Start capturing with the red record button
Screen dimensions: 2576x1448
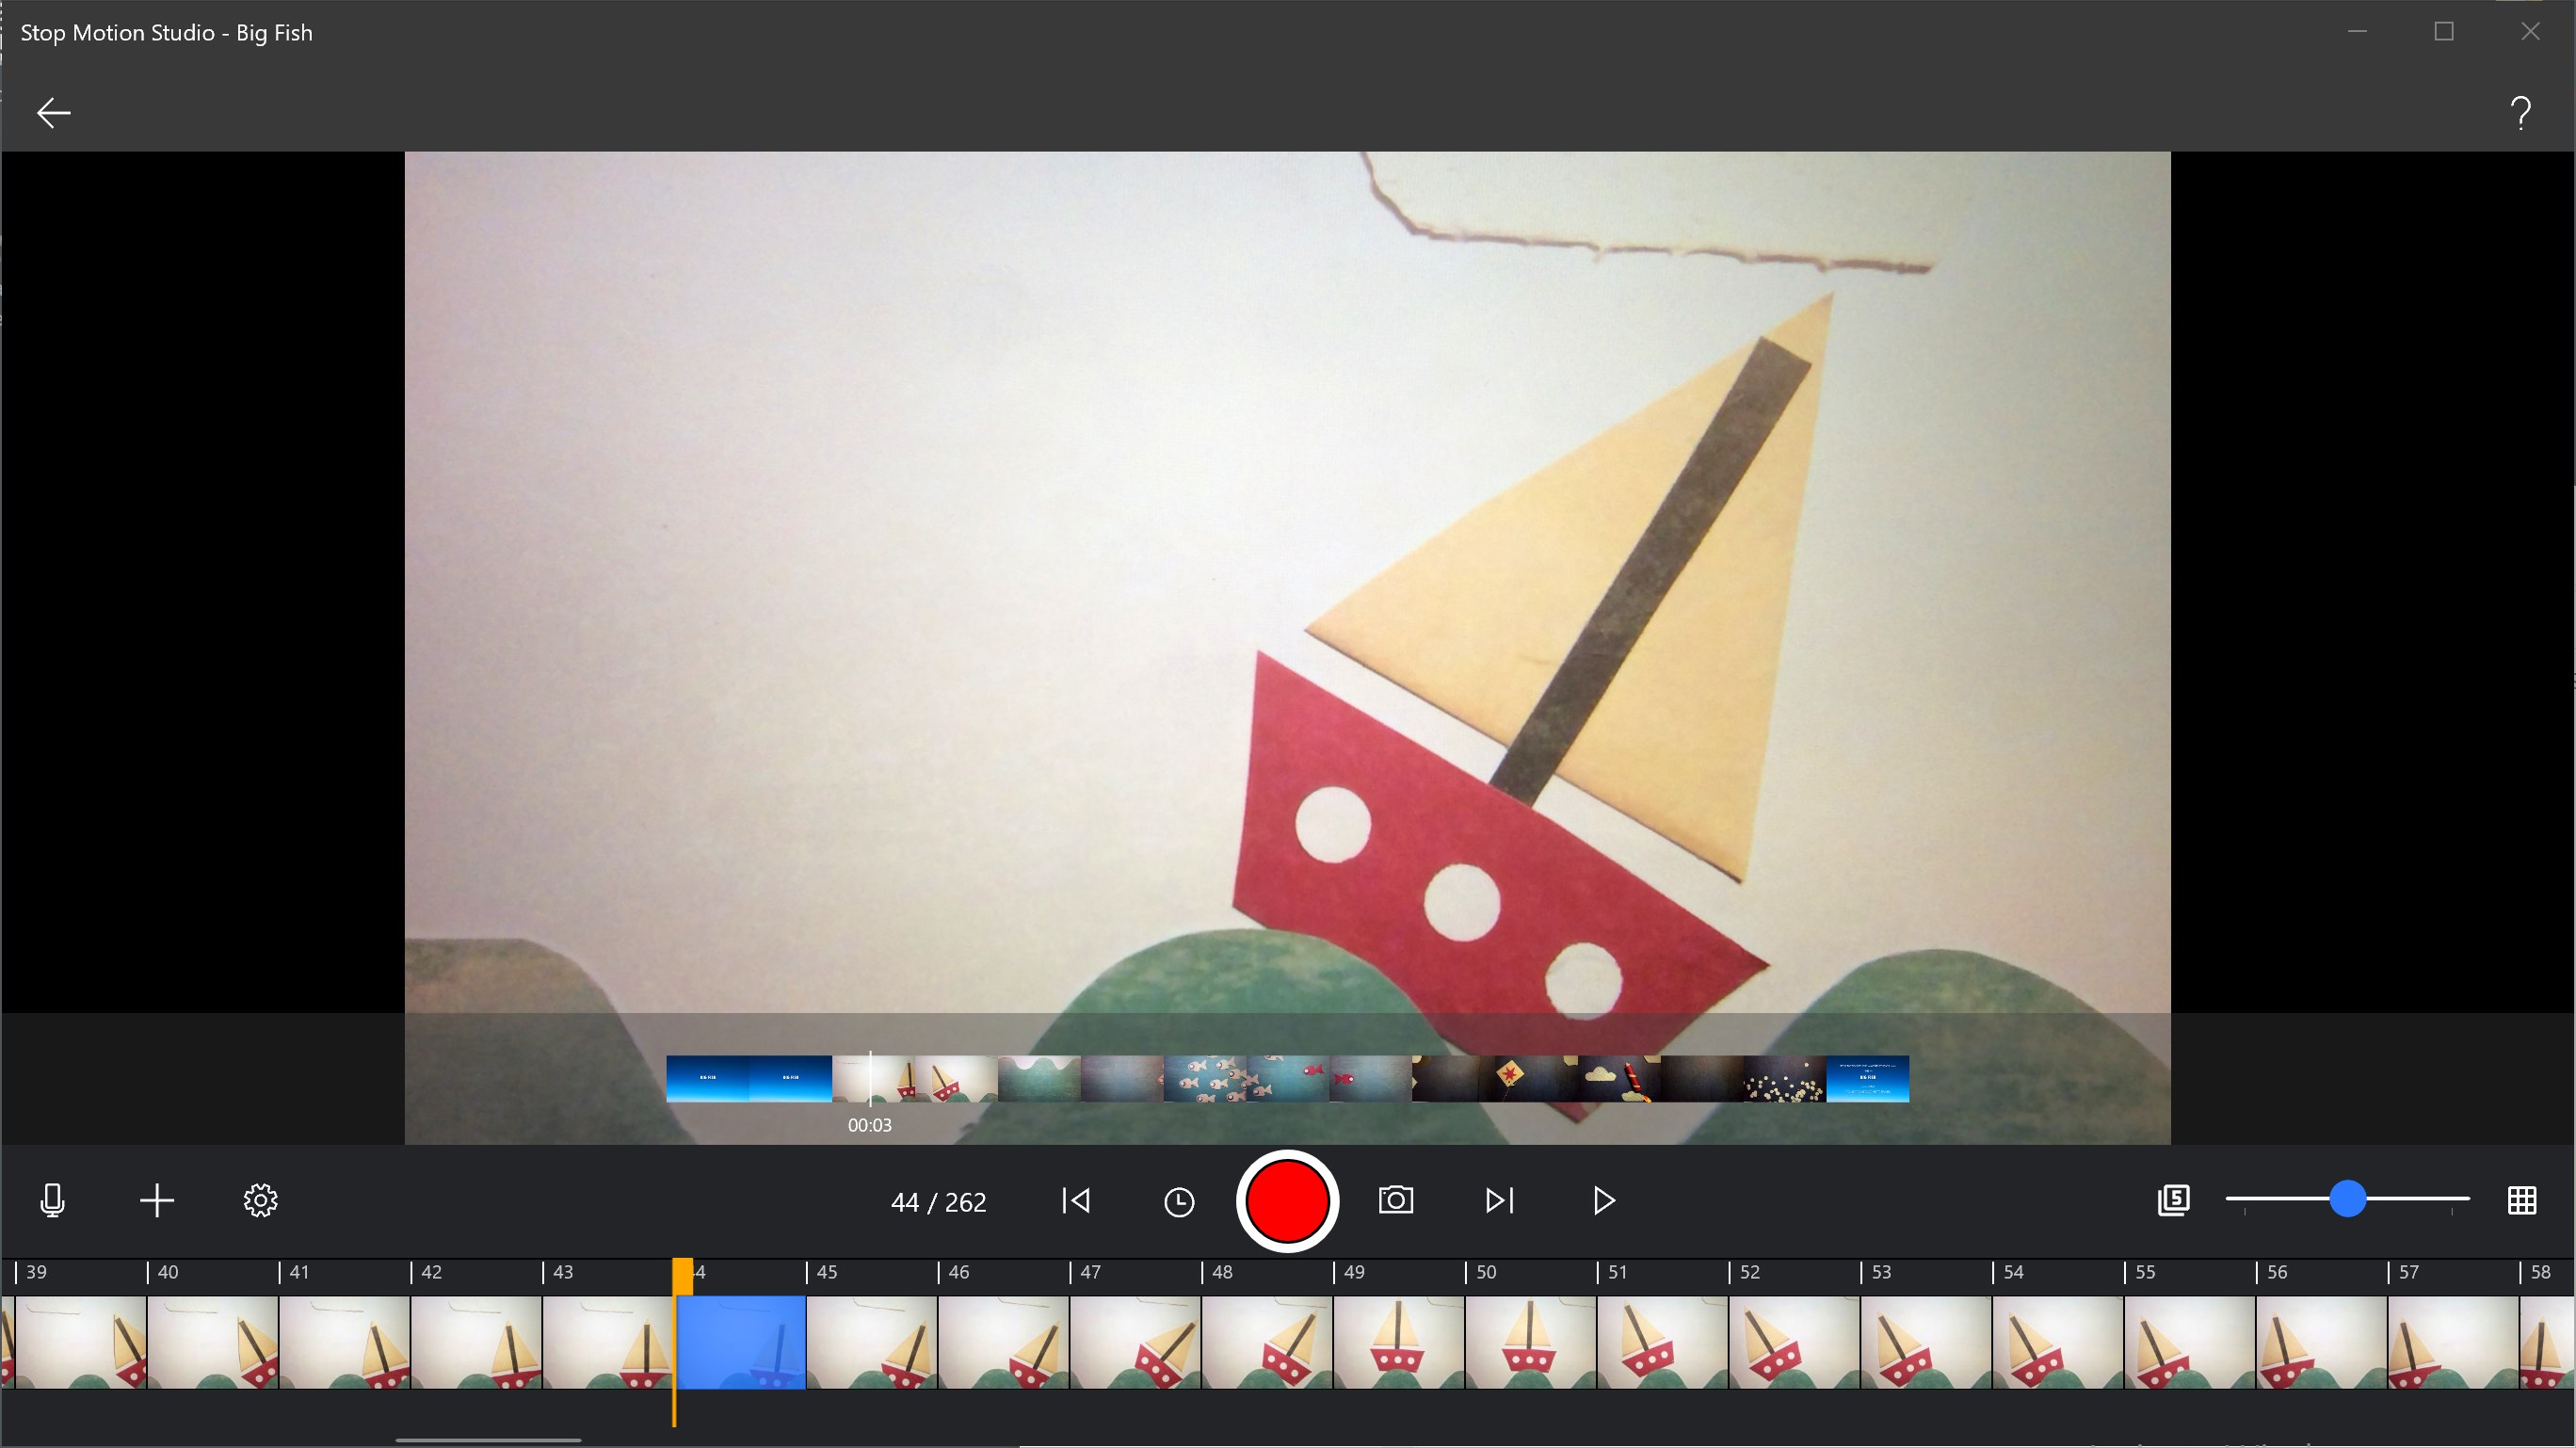1287,1201
